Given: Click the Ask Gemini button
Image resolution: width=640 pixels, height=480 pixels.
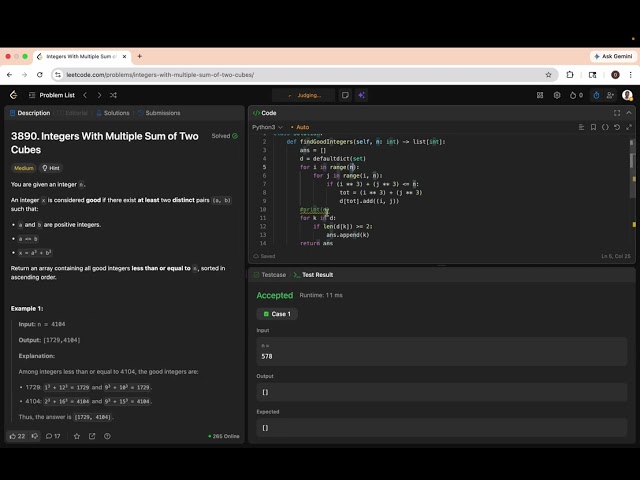Looking at the screenshot, I should point(613,56).
